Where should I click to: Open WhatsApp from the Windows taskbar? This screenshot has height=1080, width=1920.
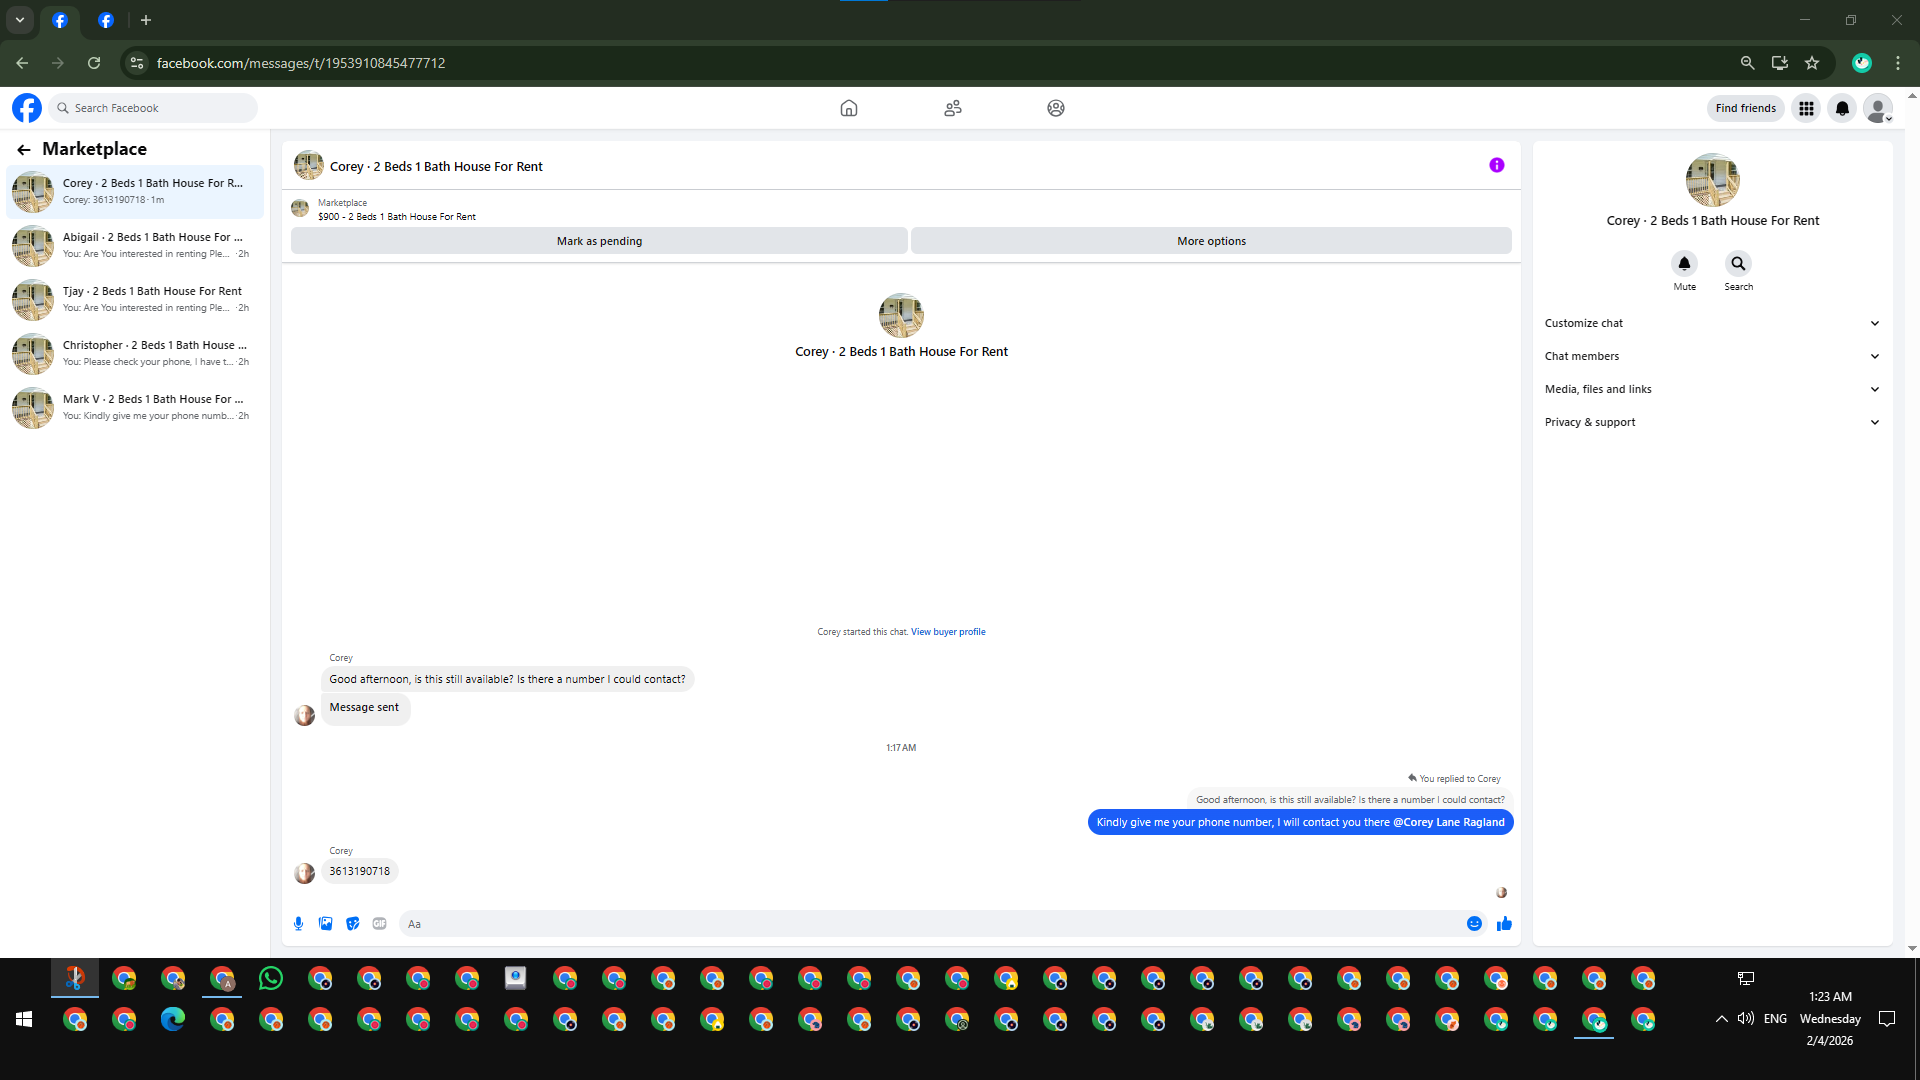click(270, 979)
